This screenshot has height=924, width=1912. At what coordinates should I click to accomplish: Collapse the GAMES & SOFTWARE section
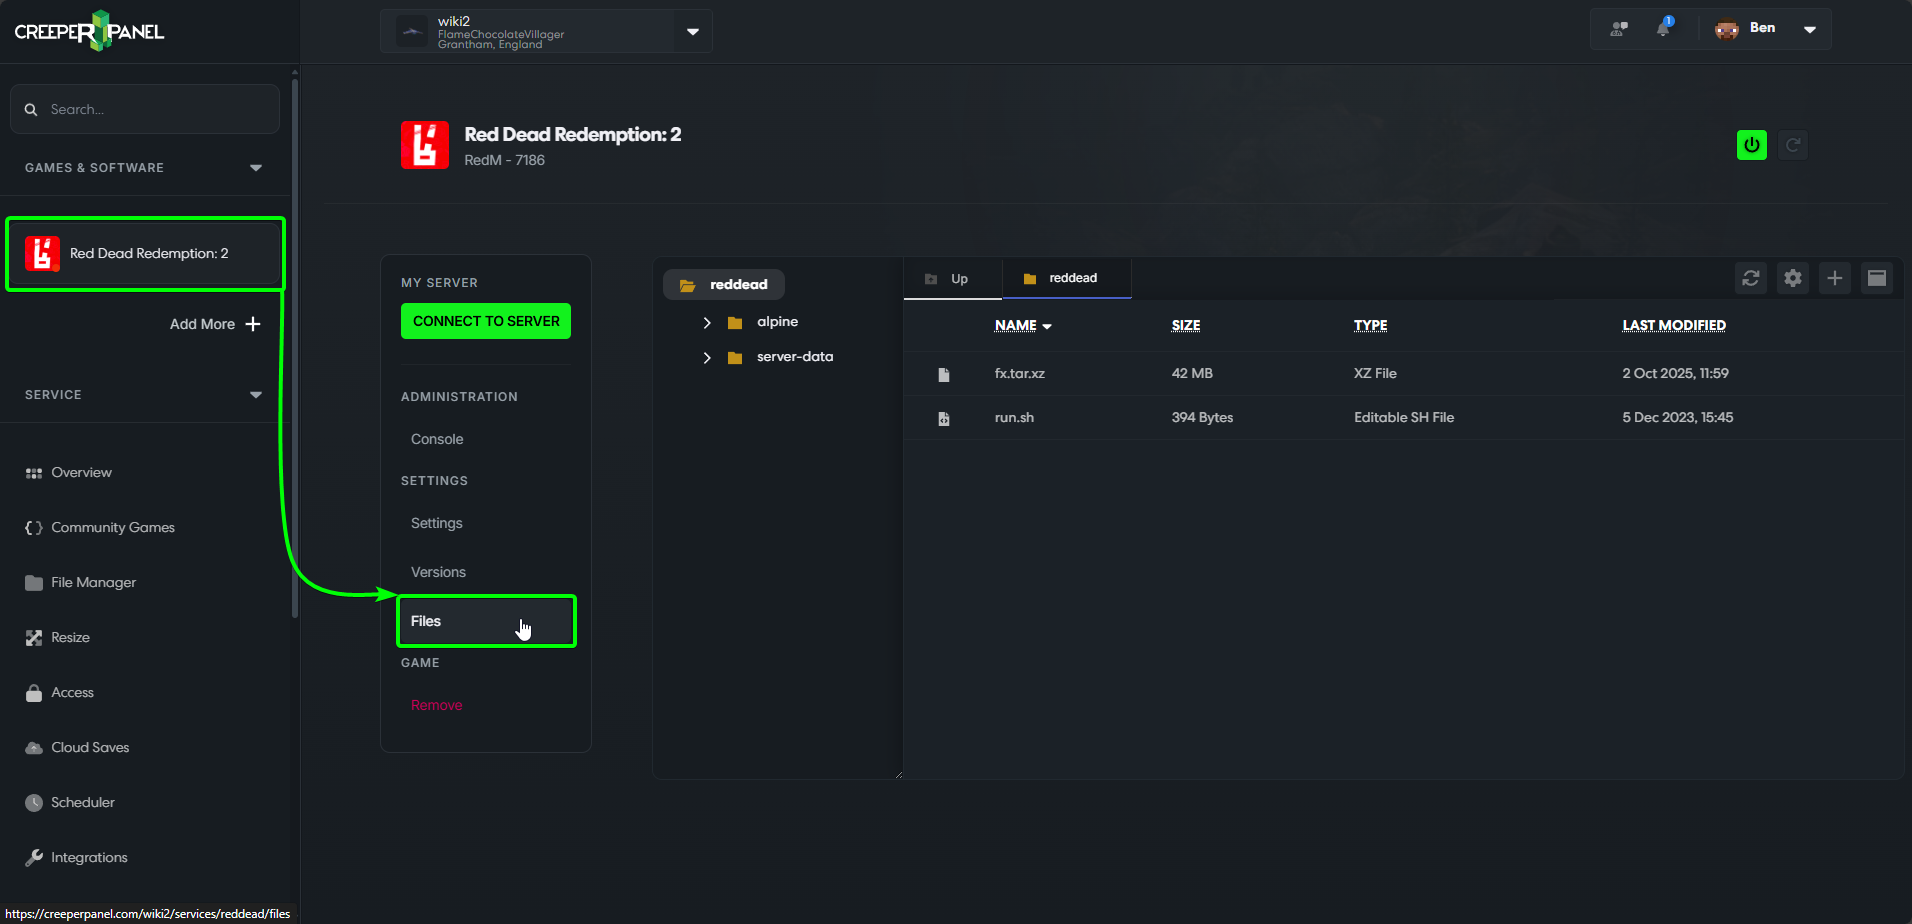(256, 167)
